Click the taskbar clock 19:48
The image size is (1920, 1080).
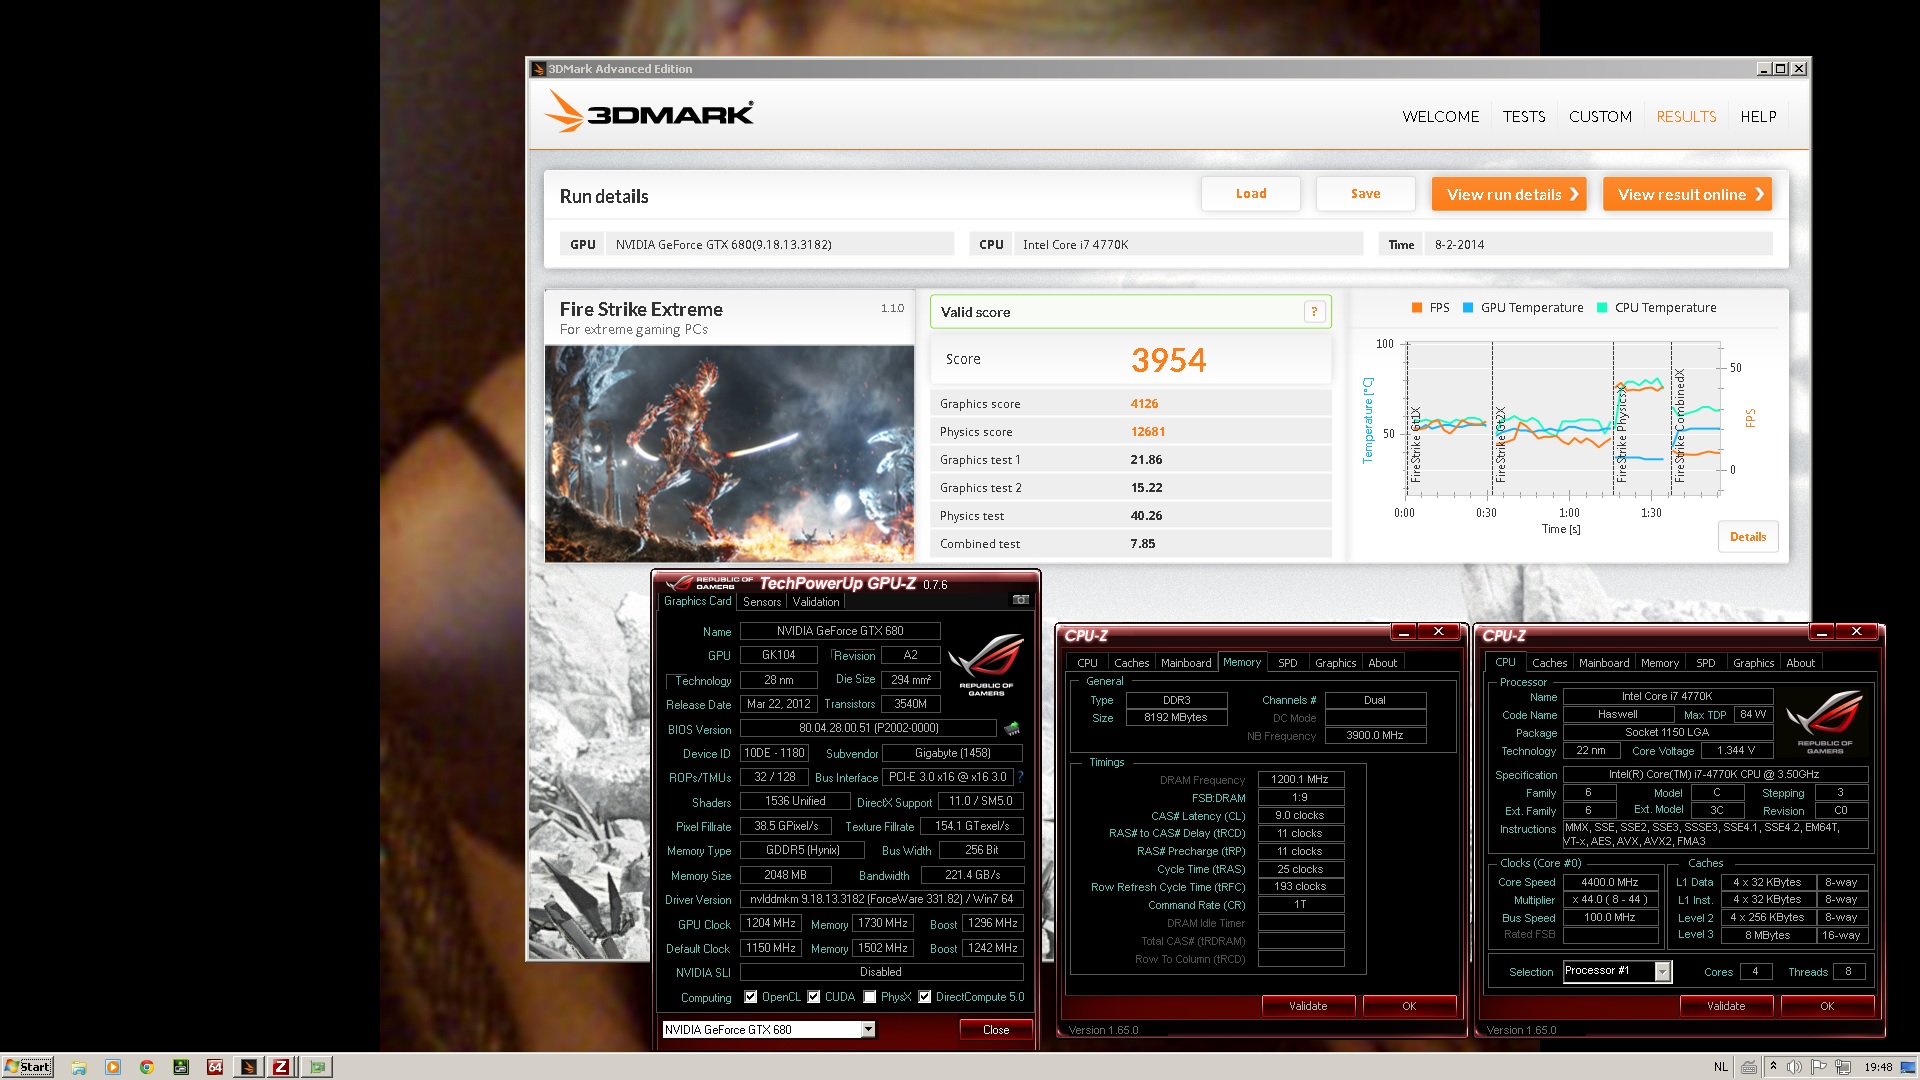1878,1067
